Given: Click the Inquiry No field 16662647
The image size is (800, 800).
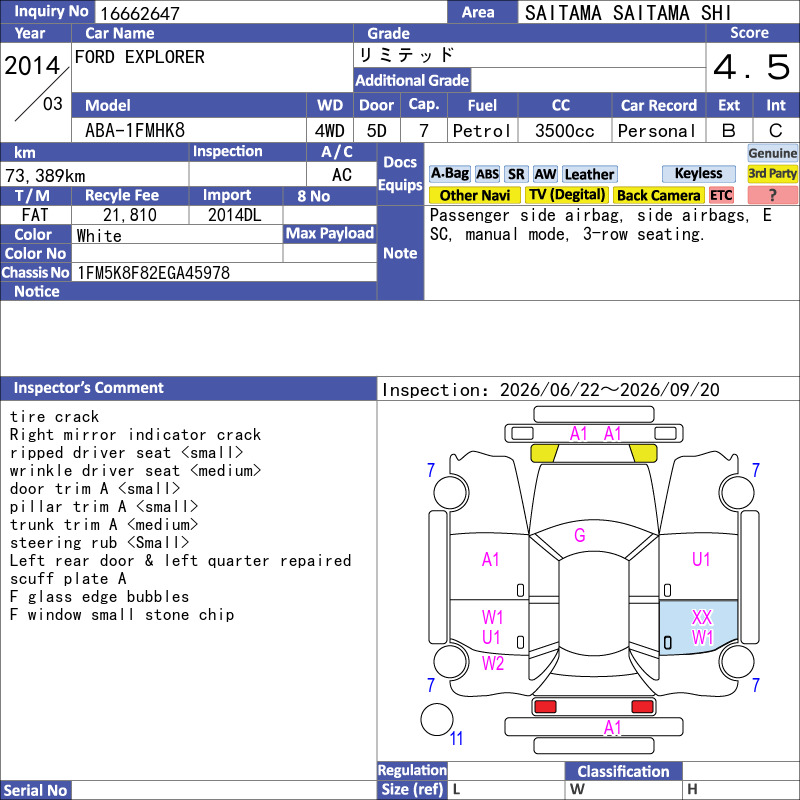Looking at the screenshot, I should pyautogui.click(x=271, y=13).
